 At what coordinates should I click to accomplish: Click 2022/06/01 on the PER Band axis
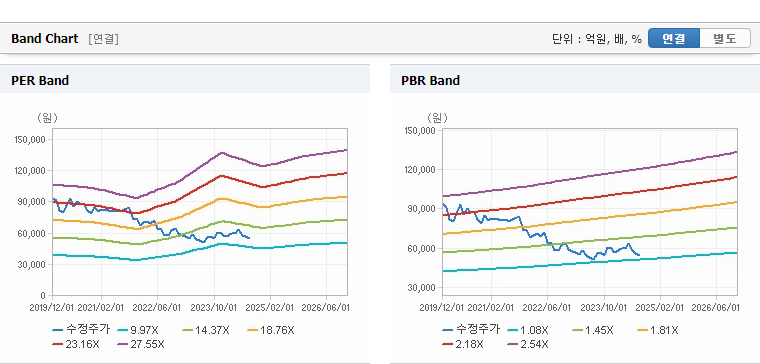[x=158, y=307]
